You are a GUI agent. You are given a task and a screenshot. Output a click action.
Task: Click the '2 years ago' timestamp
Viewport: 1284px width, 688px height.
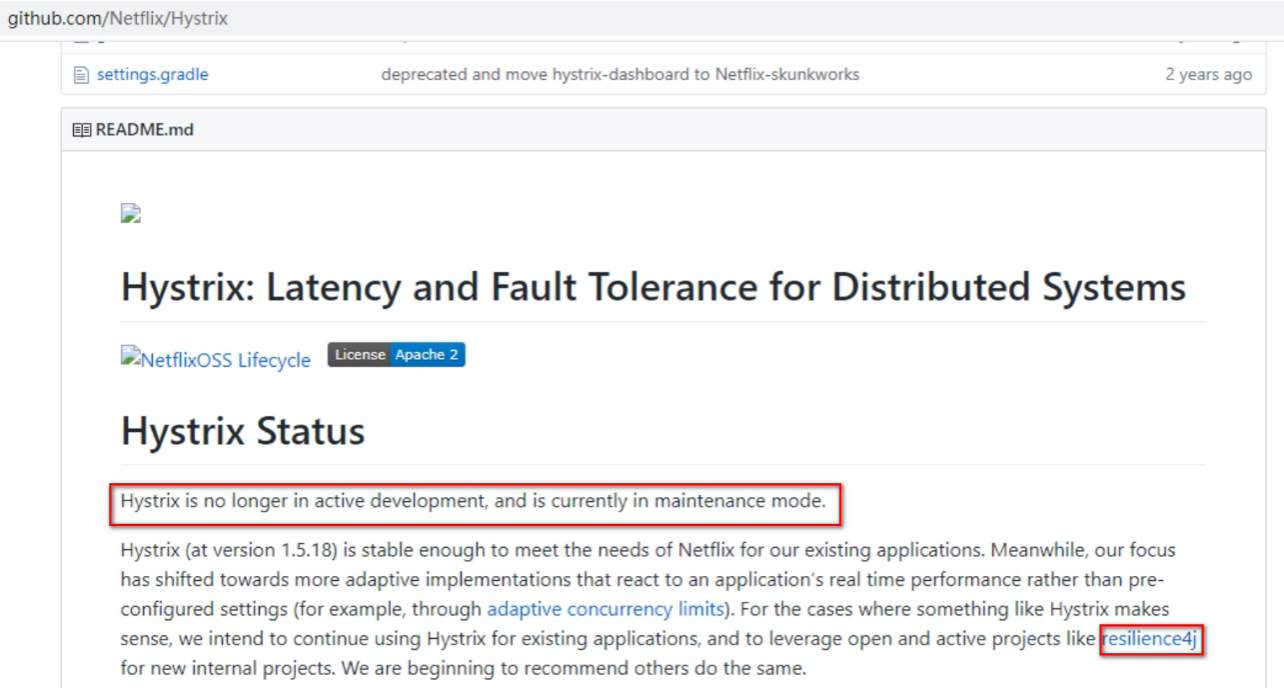(1208, 74)
